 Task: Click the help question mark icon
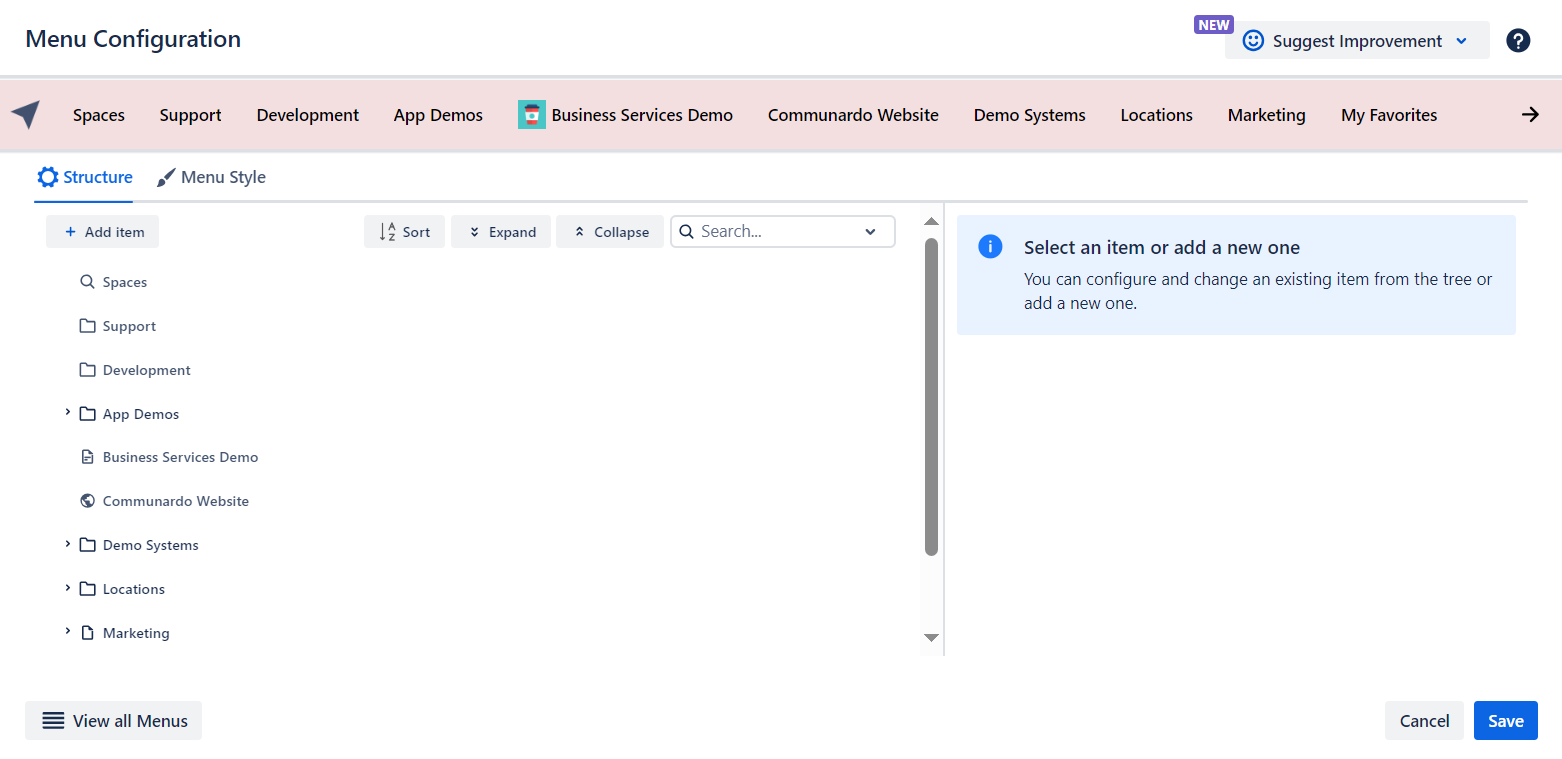click(1518, 41)
